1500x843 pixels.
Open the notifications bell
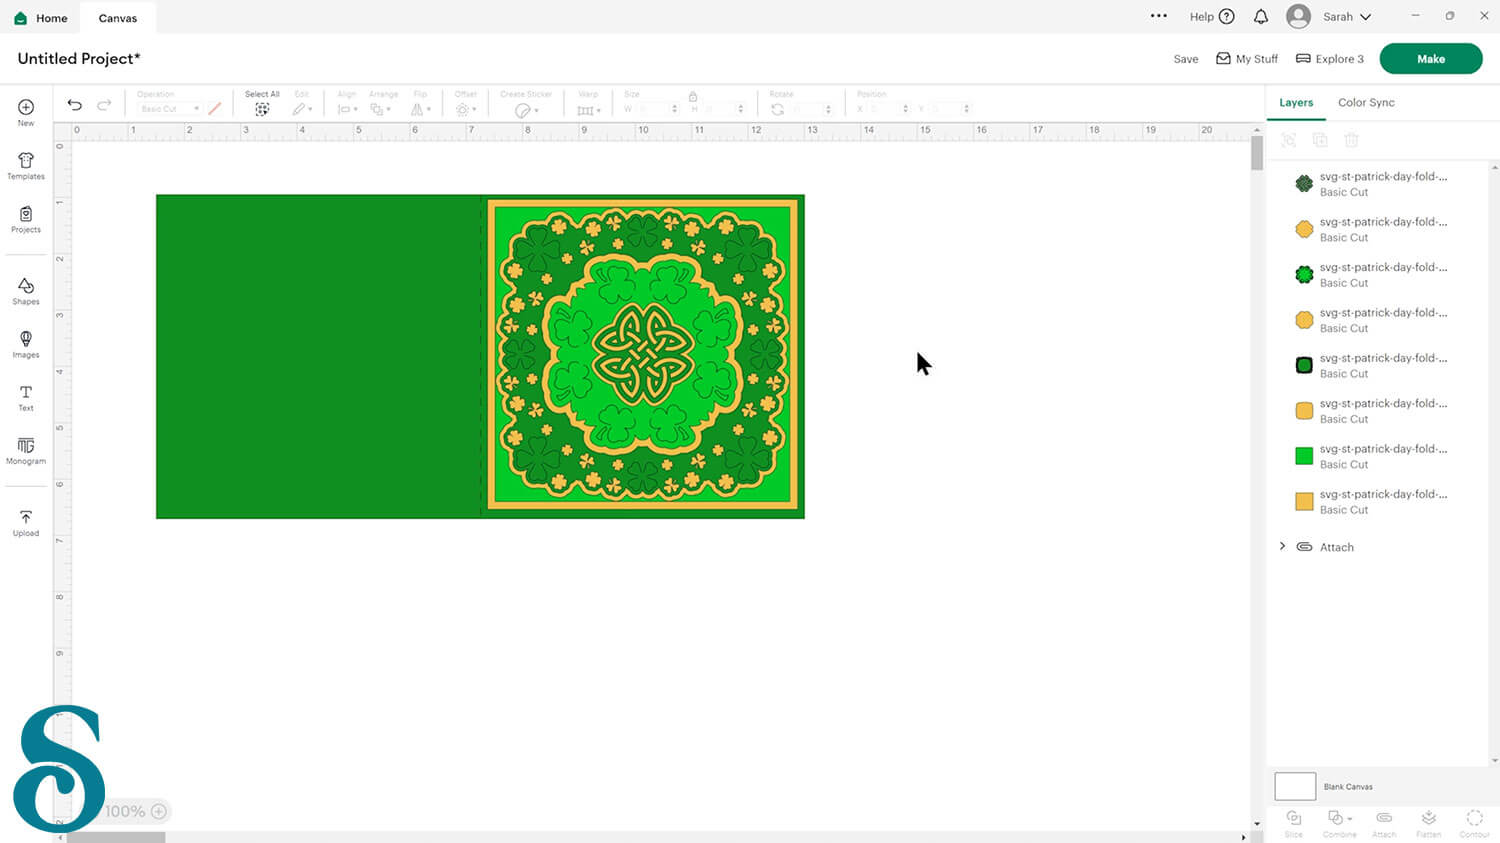[x=1261, y=16]
